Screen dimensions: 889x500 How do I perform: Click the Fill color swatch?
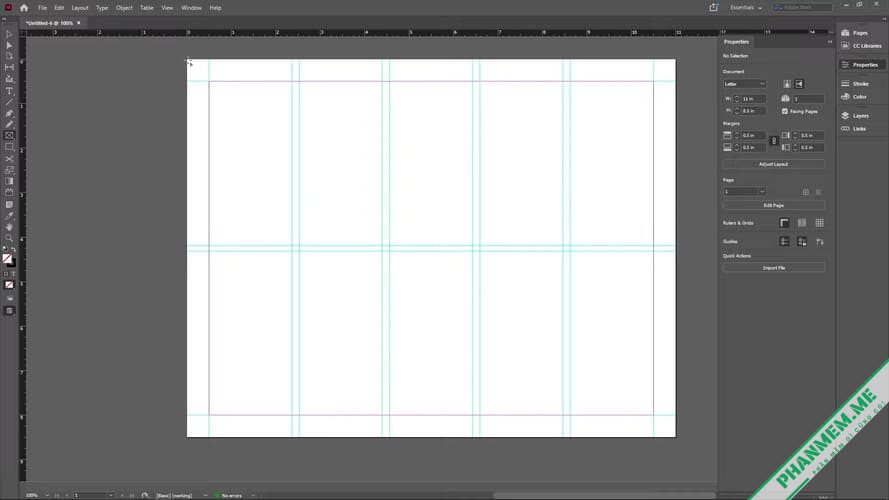(x=7, y=259)
